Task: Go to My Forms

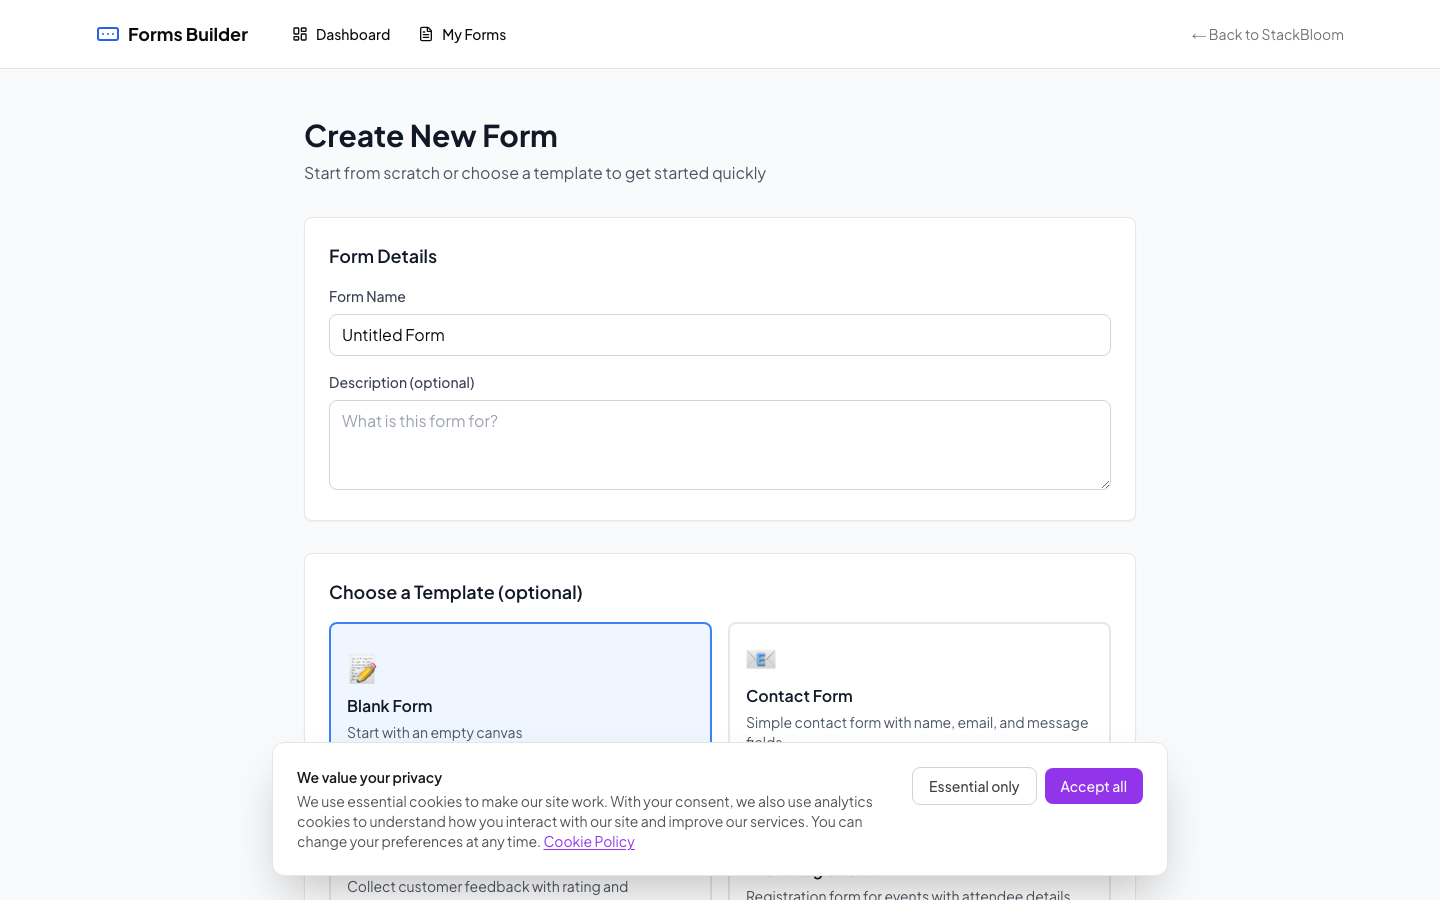Action: (473, 34)
